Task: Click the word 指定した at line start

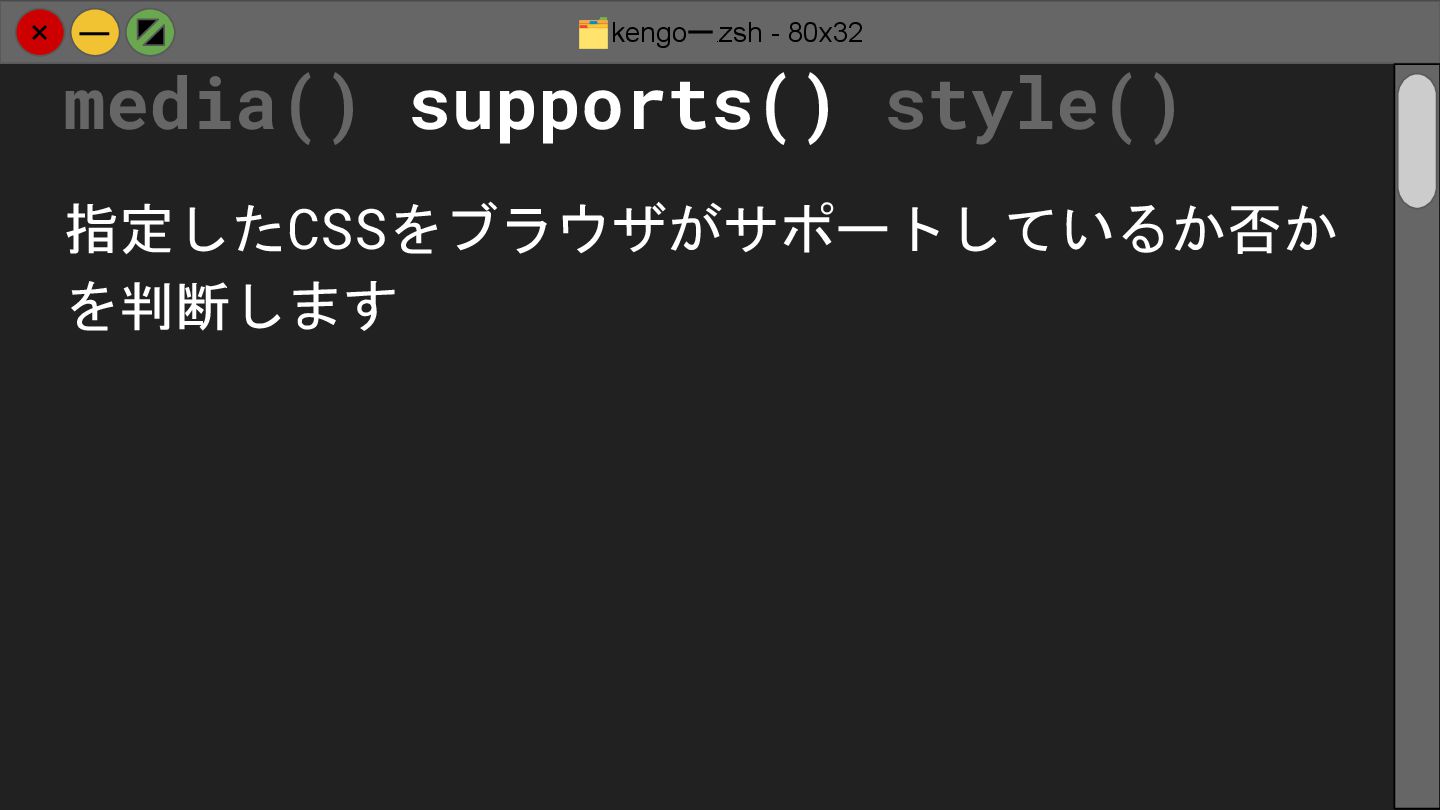Action: point(177,230)
